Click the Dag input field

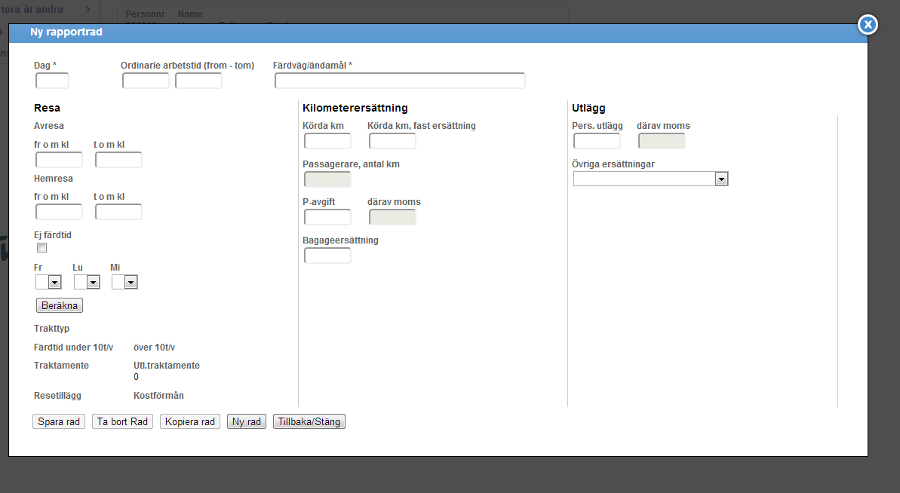coord(52,81)
